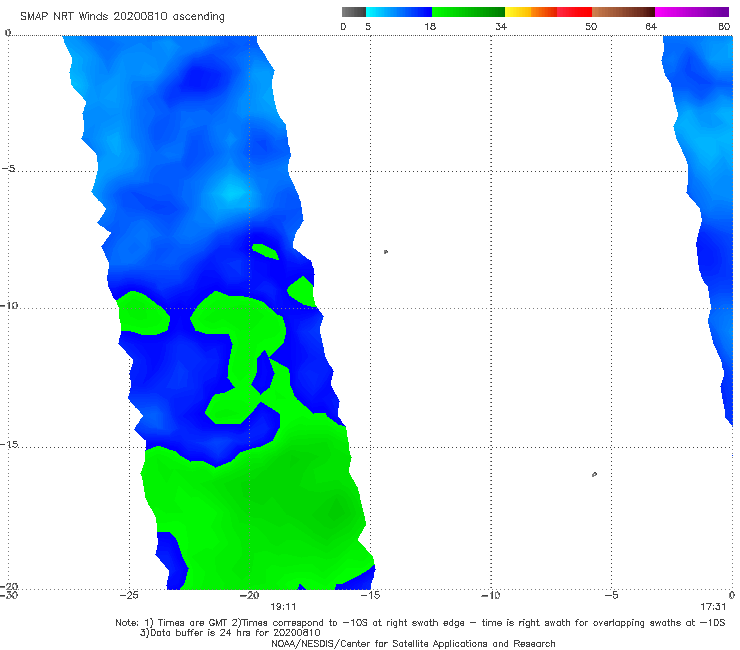The image size is (740, 650).
Task: Click the light cyan low-wind spot in the swath
Action: (232, 193)
